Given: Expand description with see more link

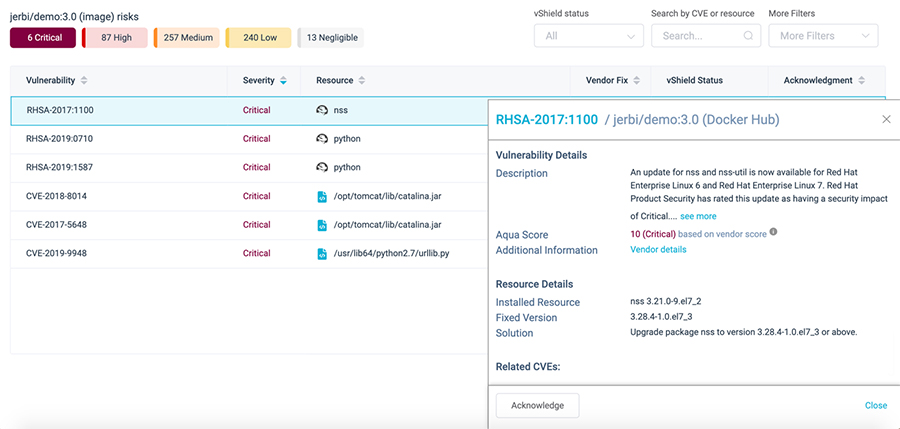Looking at the screenshot, I should coord(698,217).
